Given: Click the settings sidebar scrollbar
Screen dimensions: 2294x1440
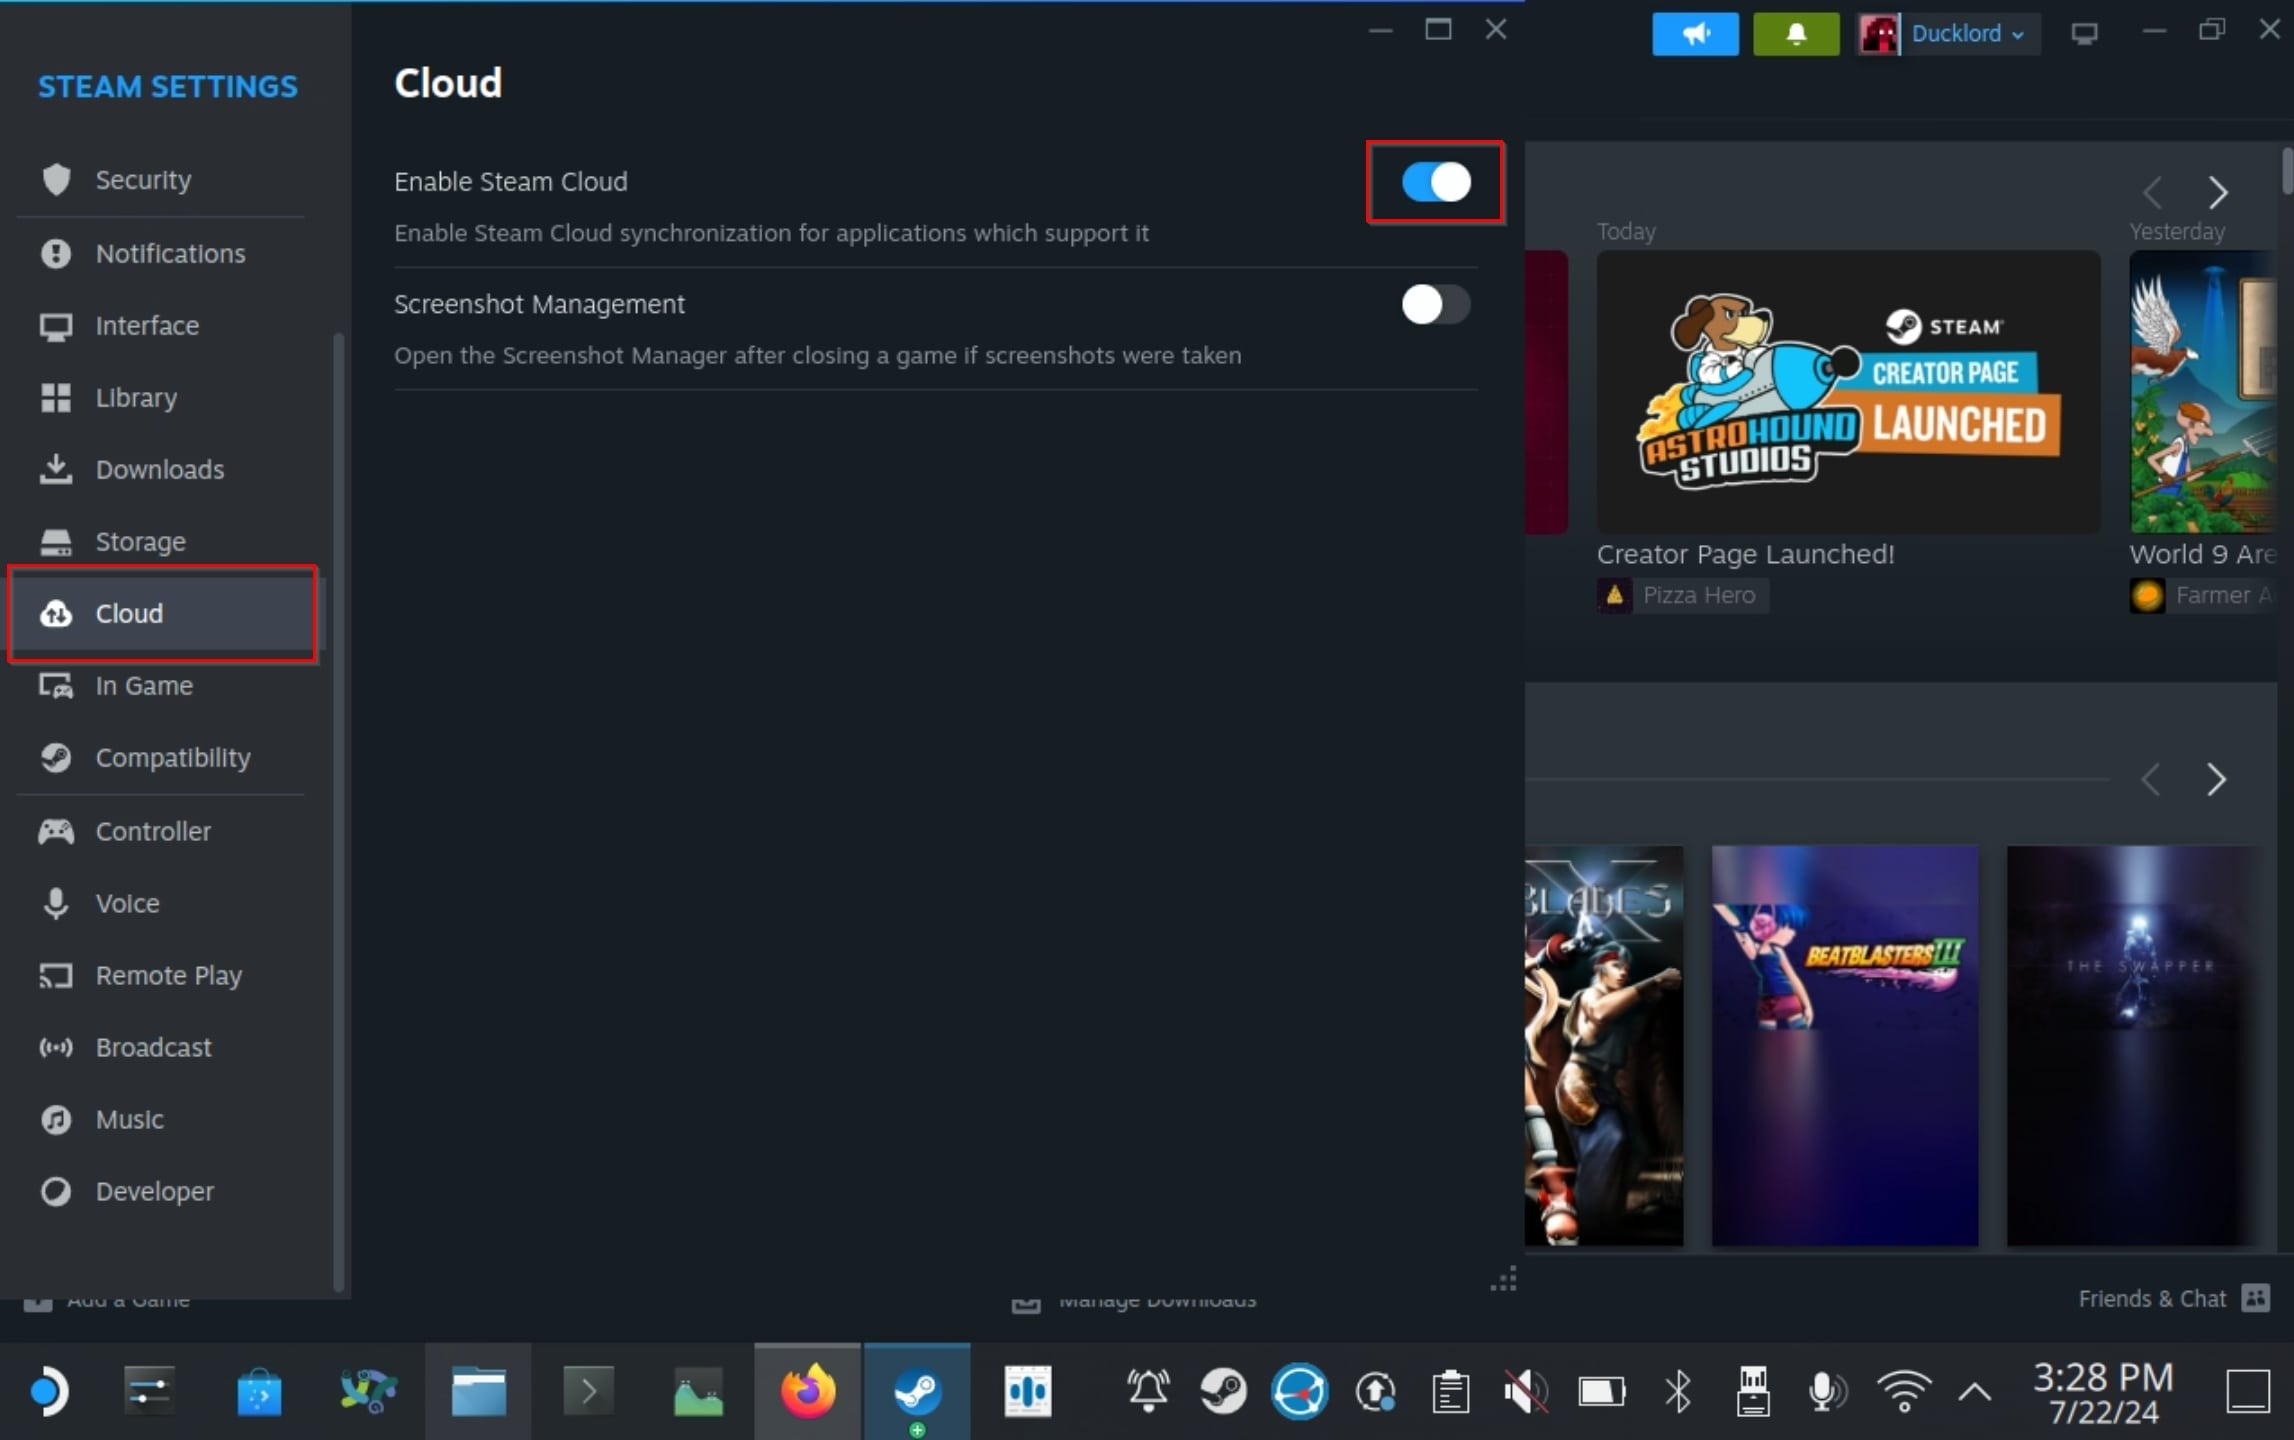Looking at the screenshot, I should [338, 810].
